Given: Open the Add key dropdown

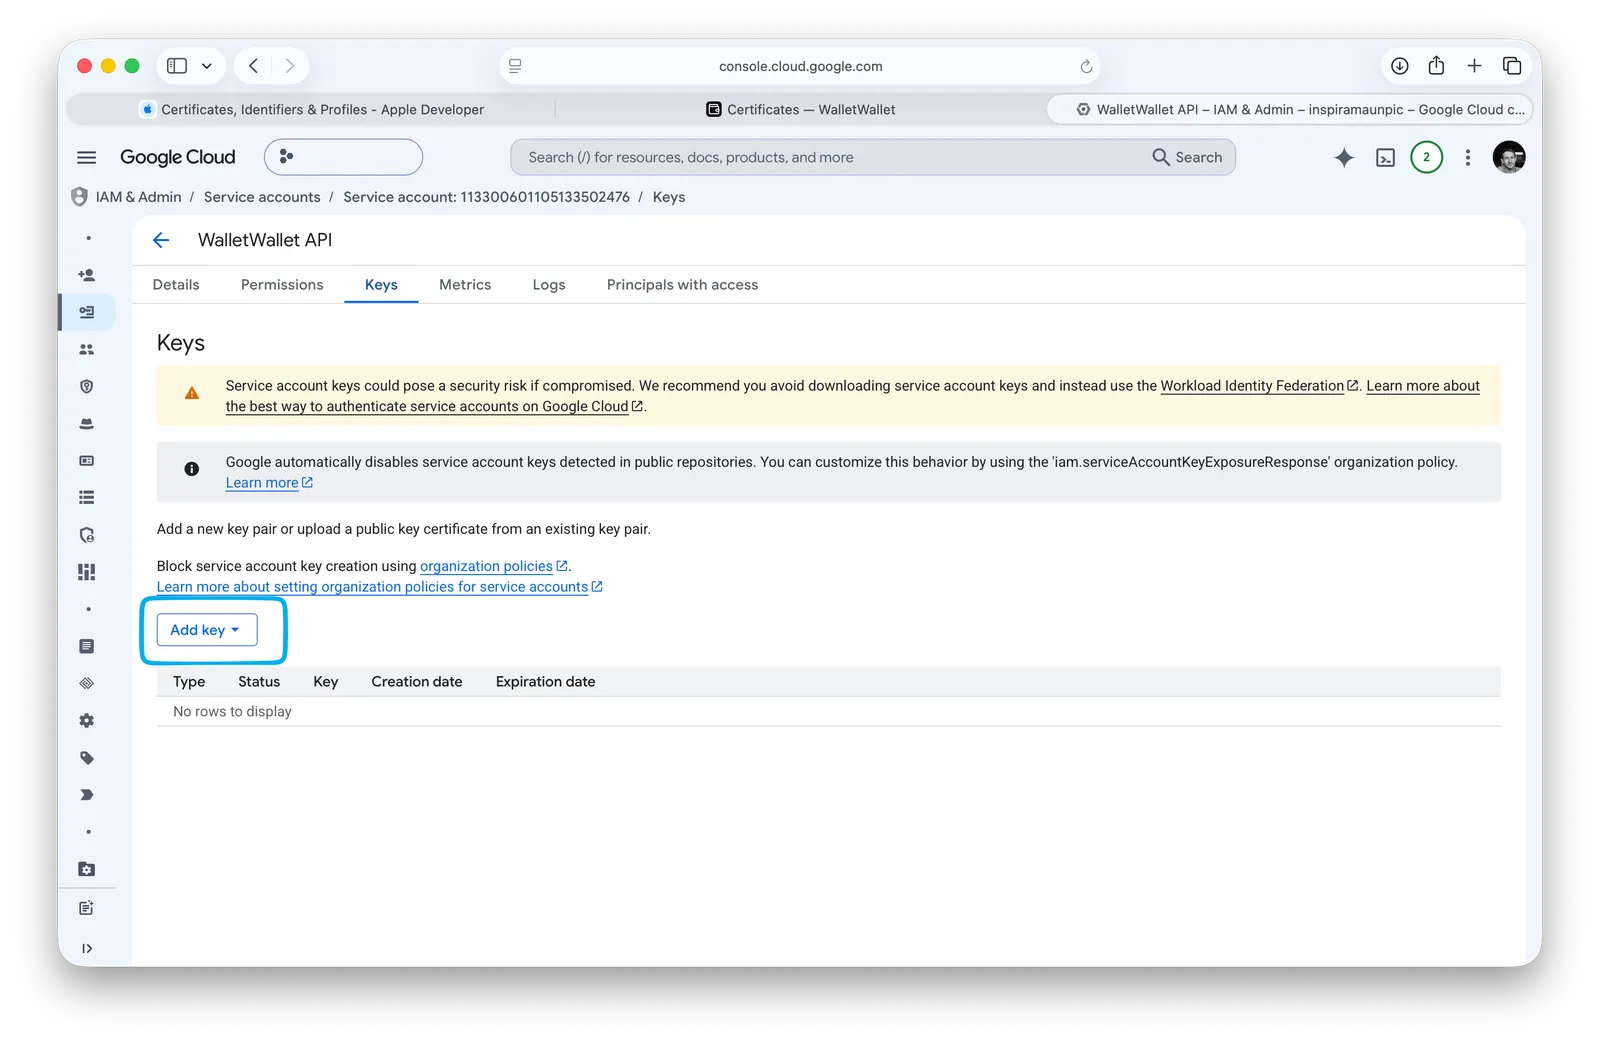Looking at the screenshot, I should tap(207, 630).
